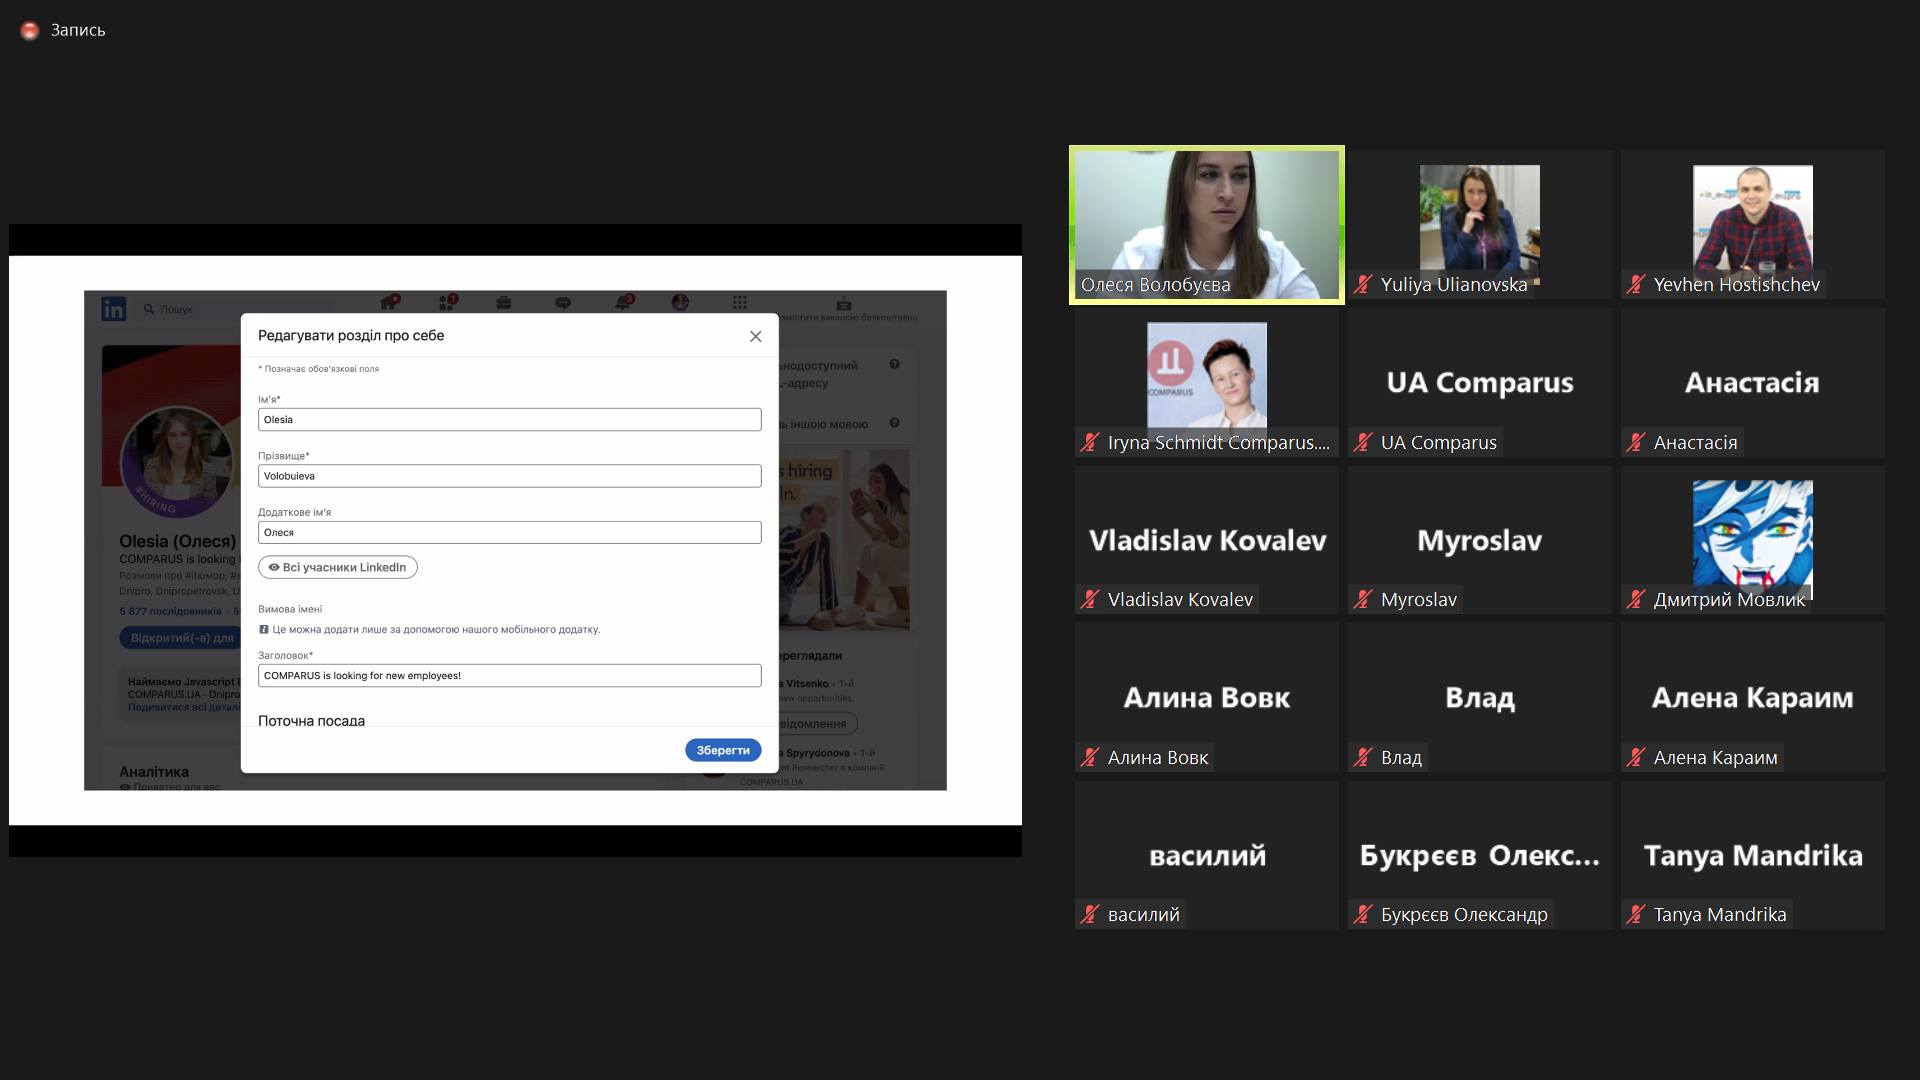Click the Olesia (Олеся) profile name

(178, 541)
